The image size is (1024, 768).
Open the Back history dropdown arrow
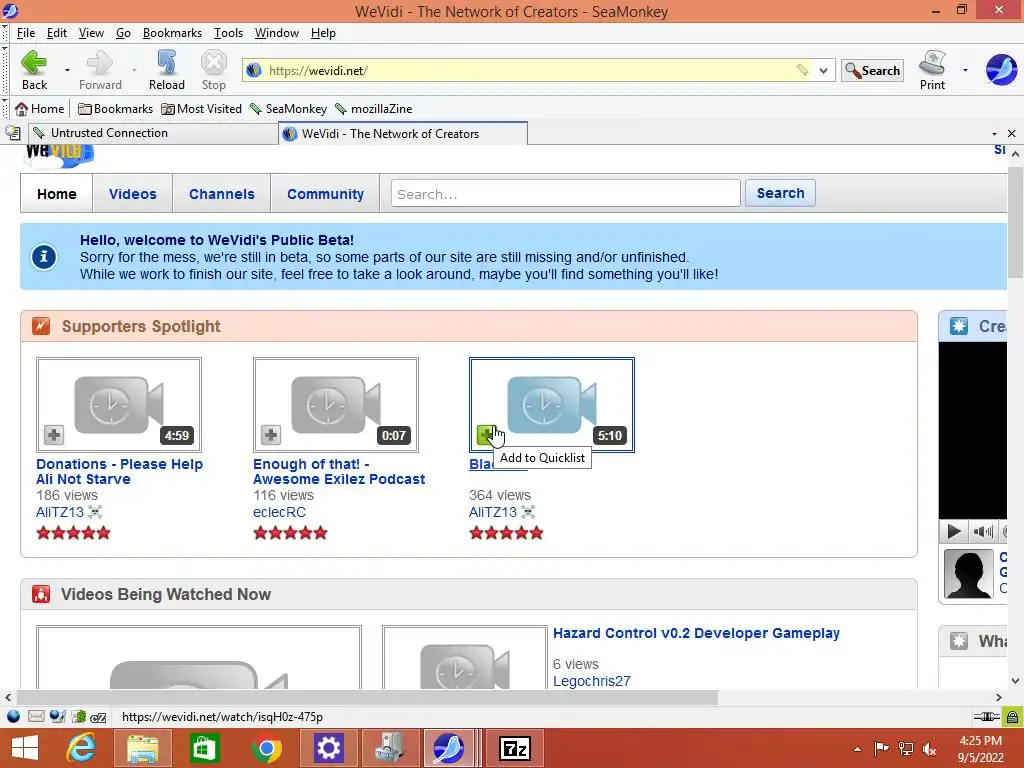coord(67,70)
